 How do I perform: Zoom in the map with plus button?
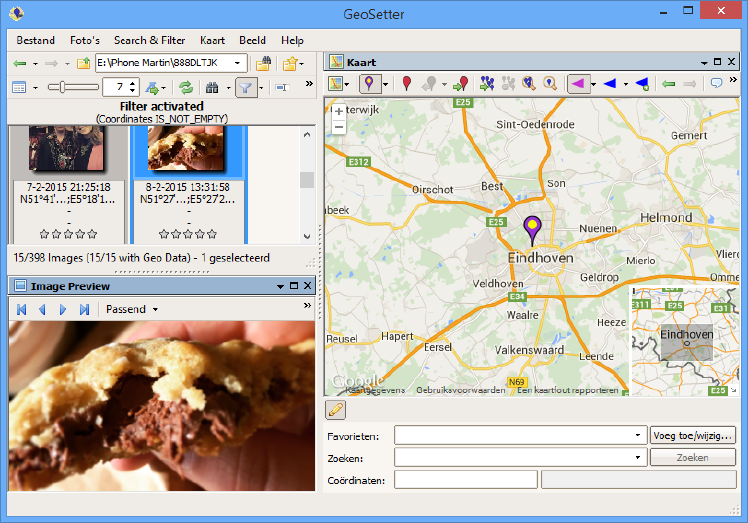point(339,112)
